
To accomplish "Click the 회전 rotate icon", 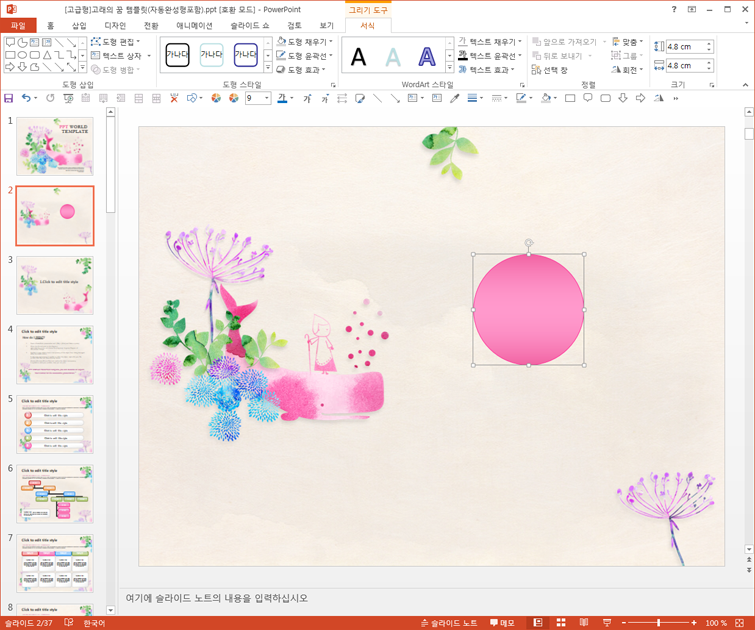I will (616, 70).
